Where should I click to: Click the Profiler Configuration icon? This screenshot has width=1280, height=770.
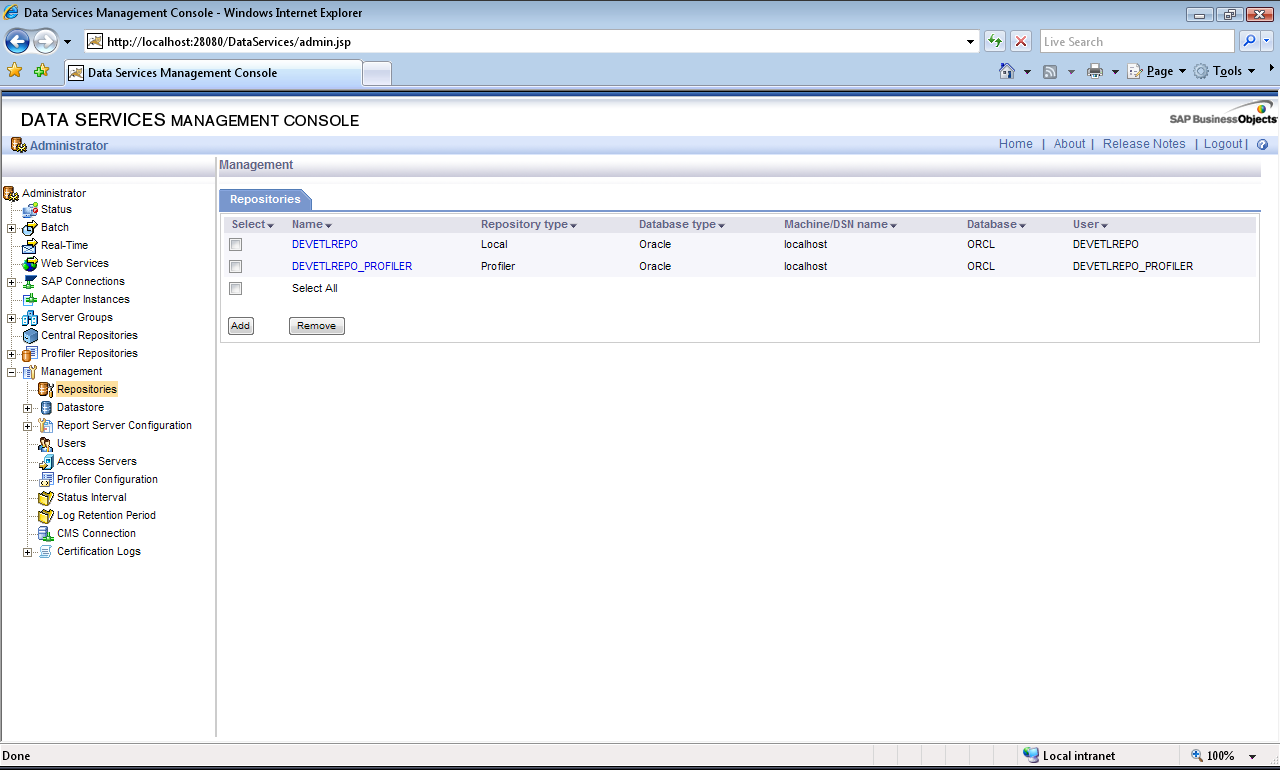(46, 480)
